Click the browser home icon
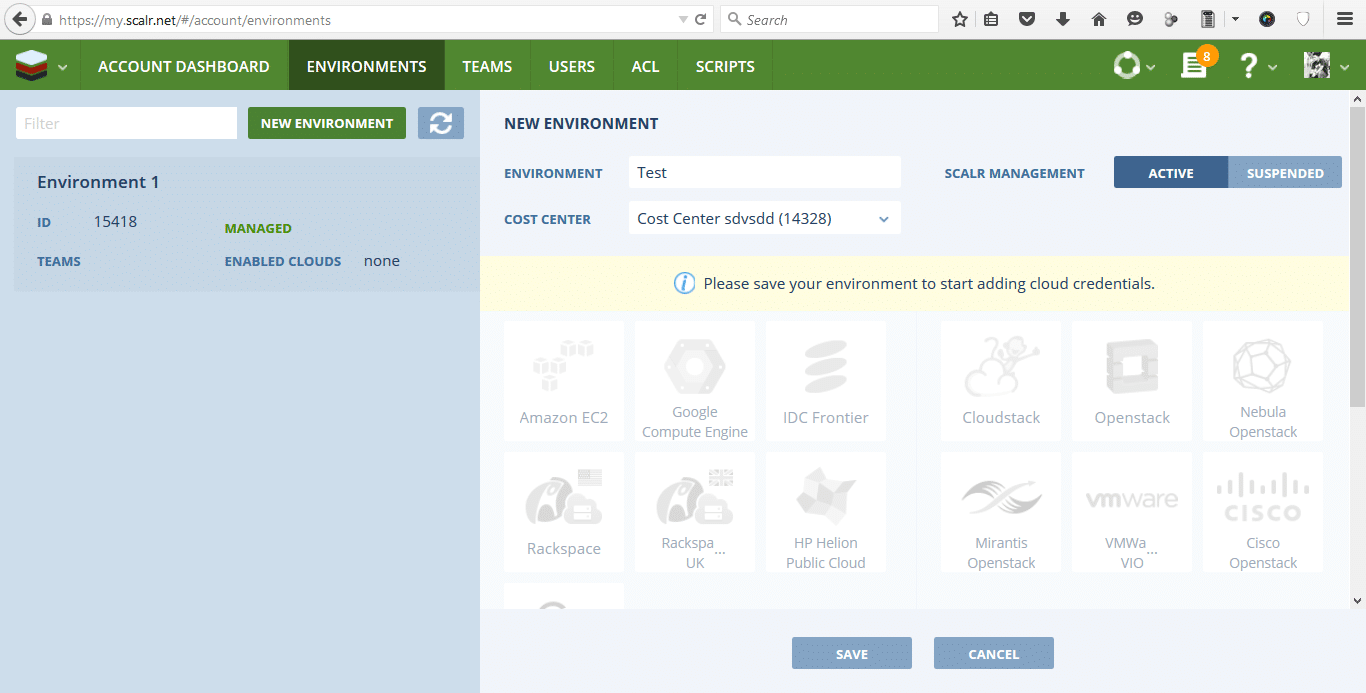The image size is (1366, 693). (1099, 19)
